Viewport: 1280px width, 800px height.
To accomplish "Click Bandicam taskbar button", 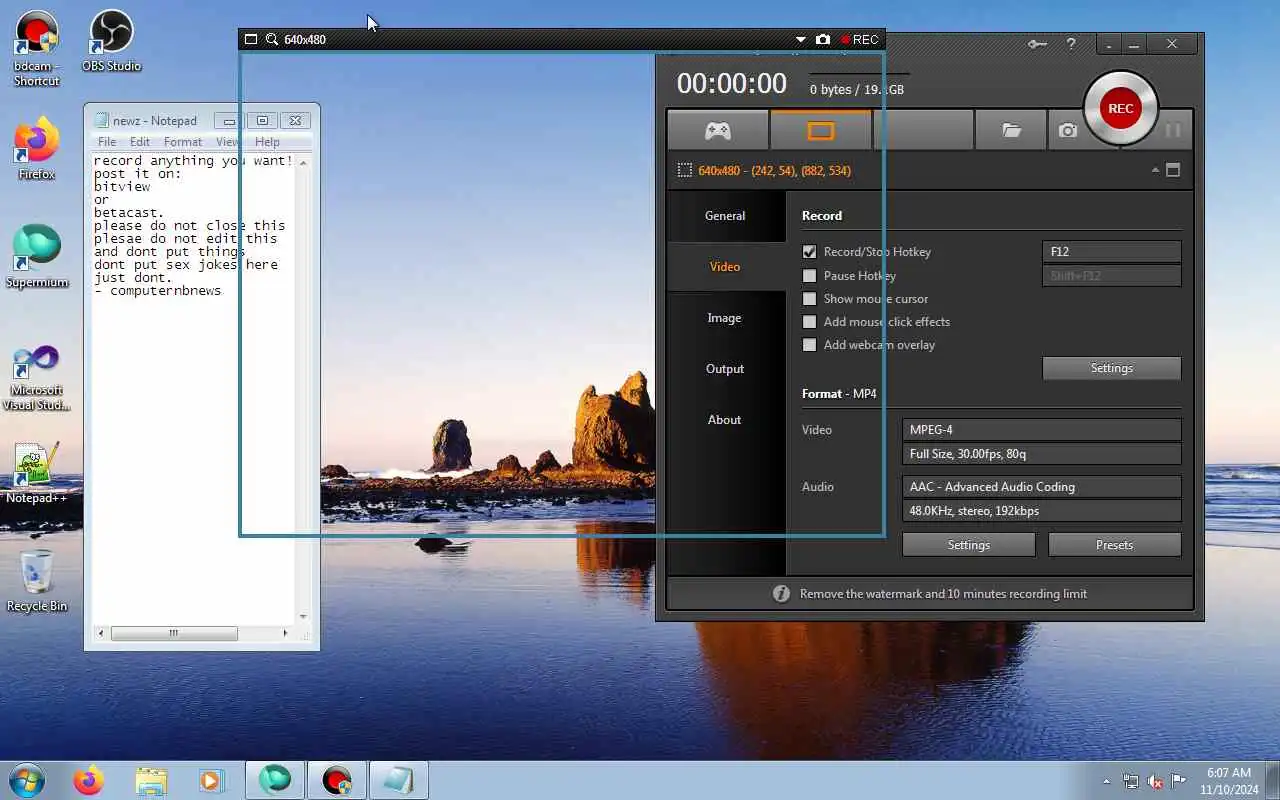I will point(337,780).
